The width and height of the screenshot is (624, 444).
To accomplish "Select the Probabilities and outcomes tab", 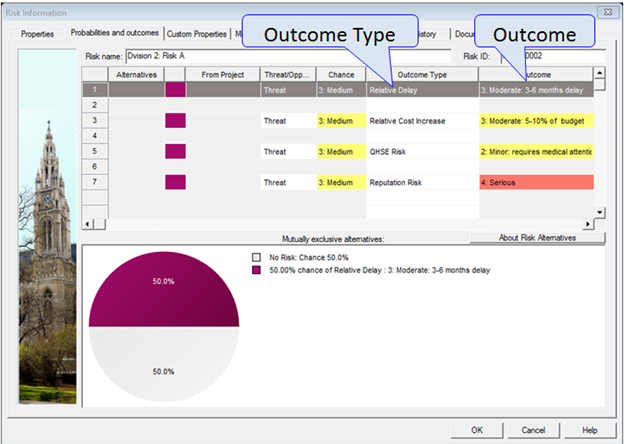I will pos(114,33).
